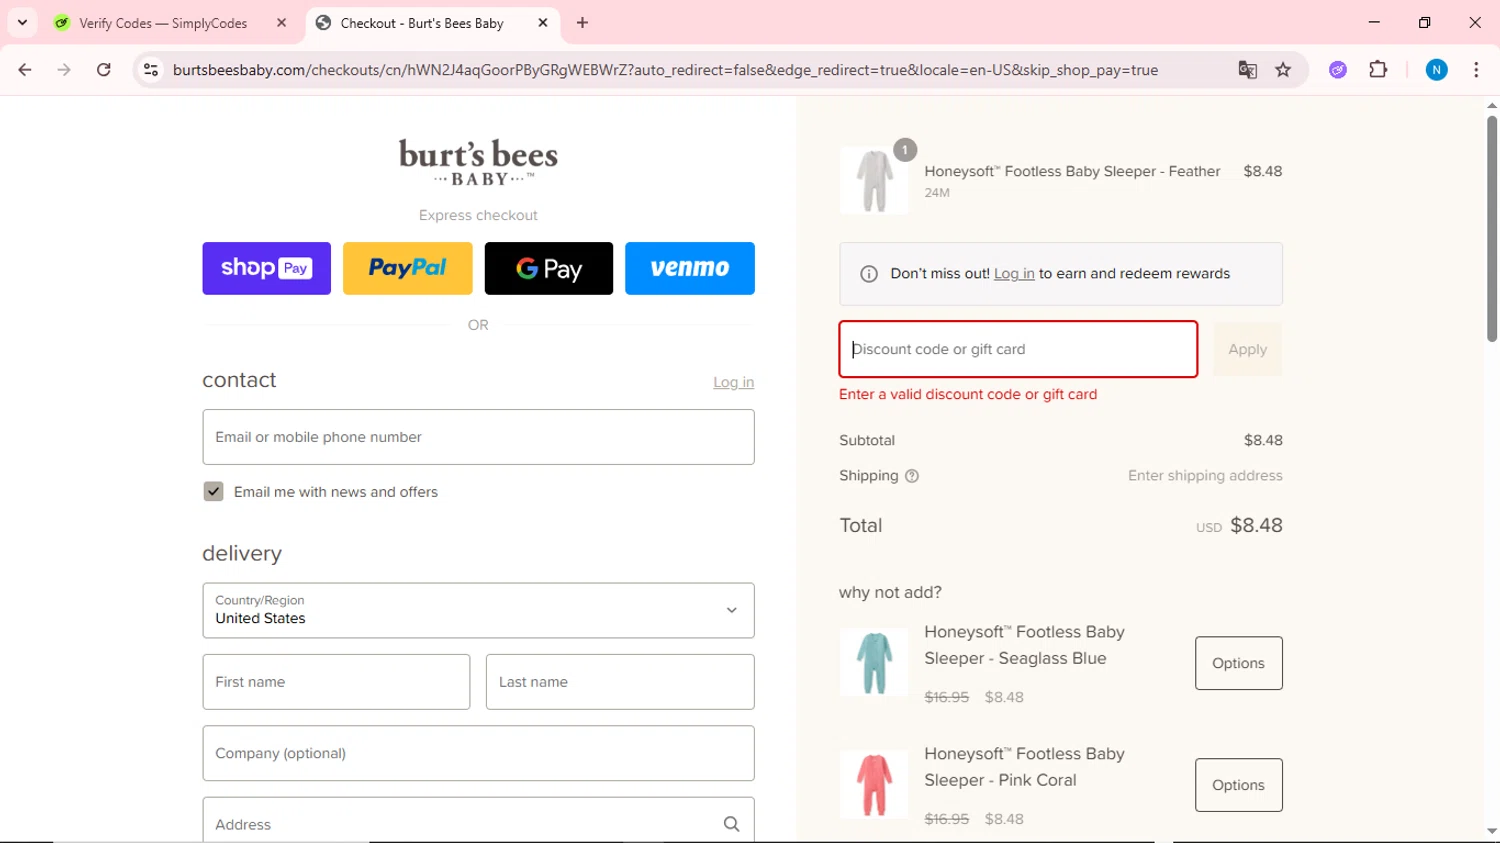Minimize the browser window
This screenshot has width=1500, height=843.
1374,22
